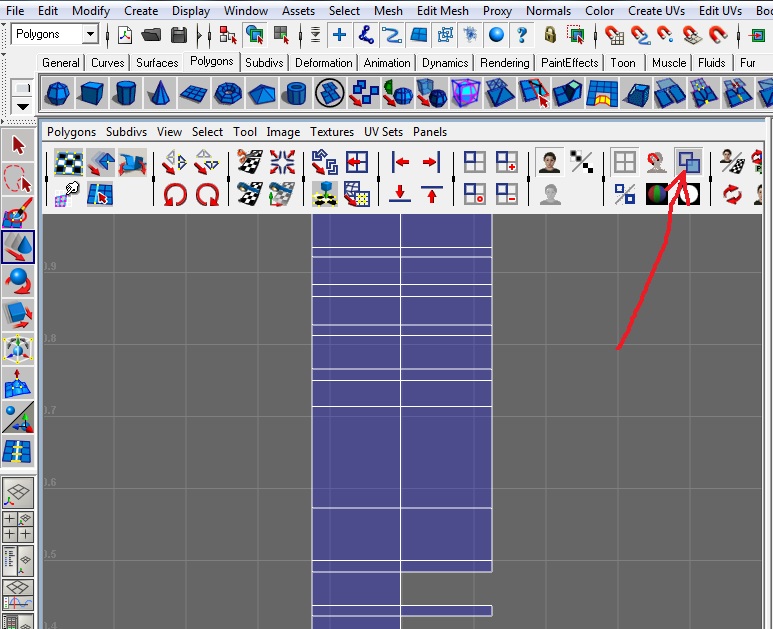Activate the Scale tool in toolbox
Screen dimensions: 773x629
click(18, 314)
